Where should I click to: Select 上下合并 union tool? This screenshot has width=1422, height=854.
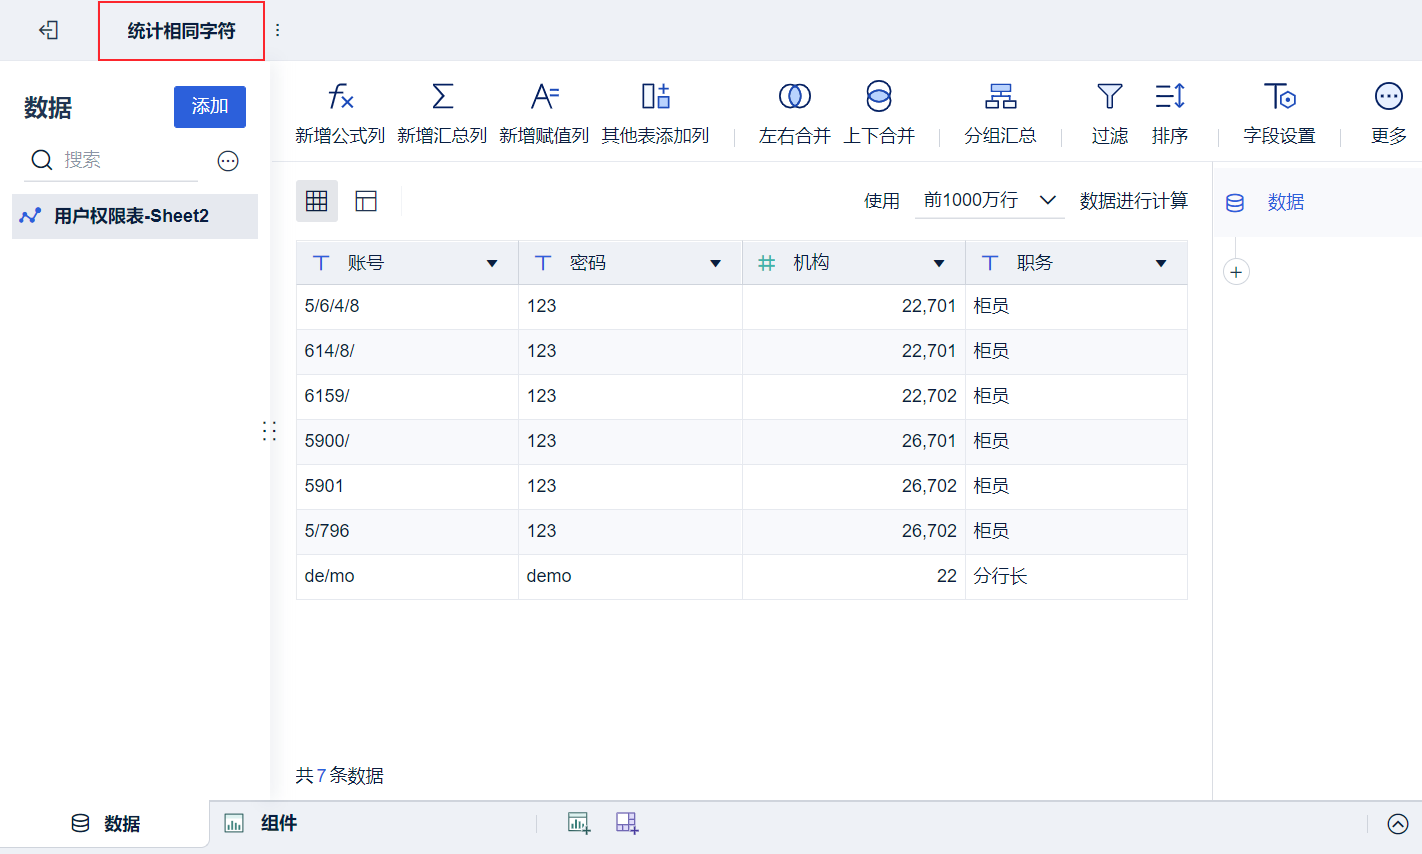pos(879,113)
